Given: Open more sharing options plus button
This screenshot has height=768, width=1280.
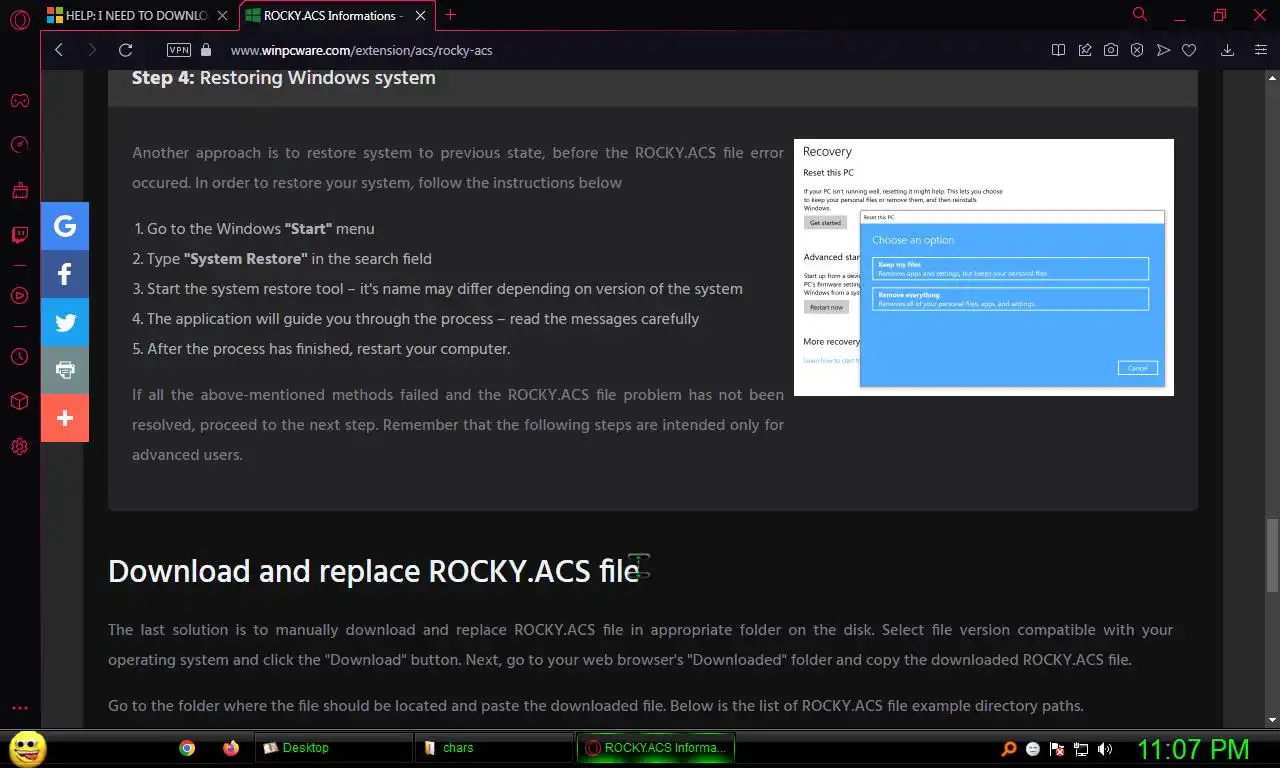Looking at the screenshot, I should click(65, 418).
